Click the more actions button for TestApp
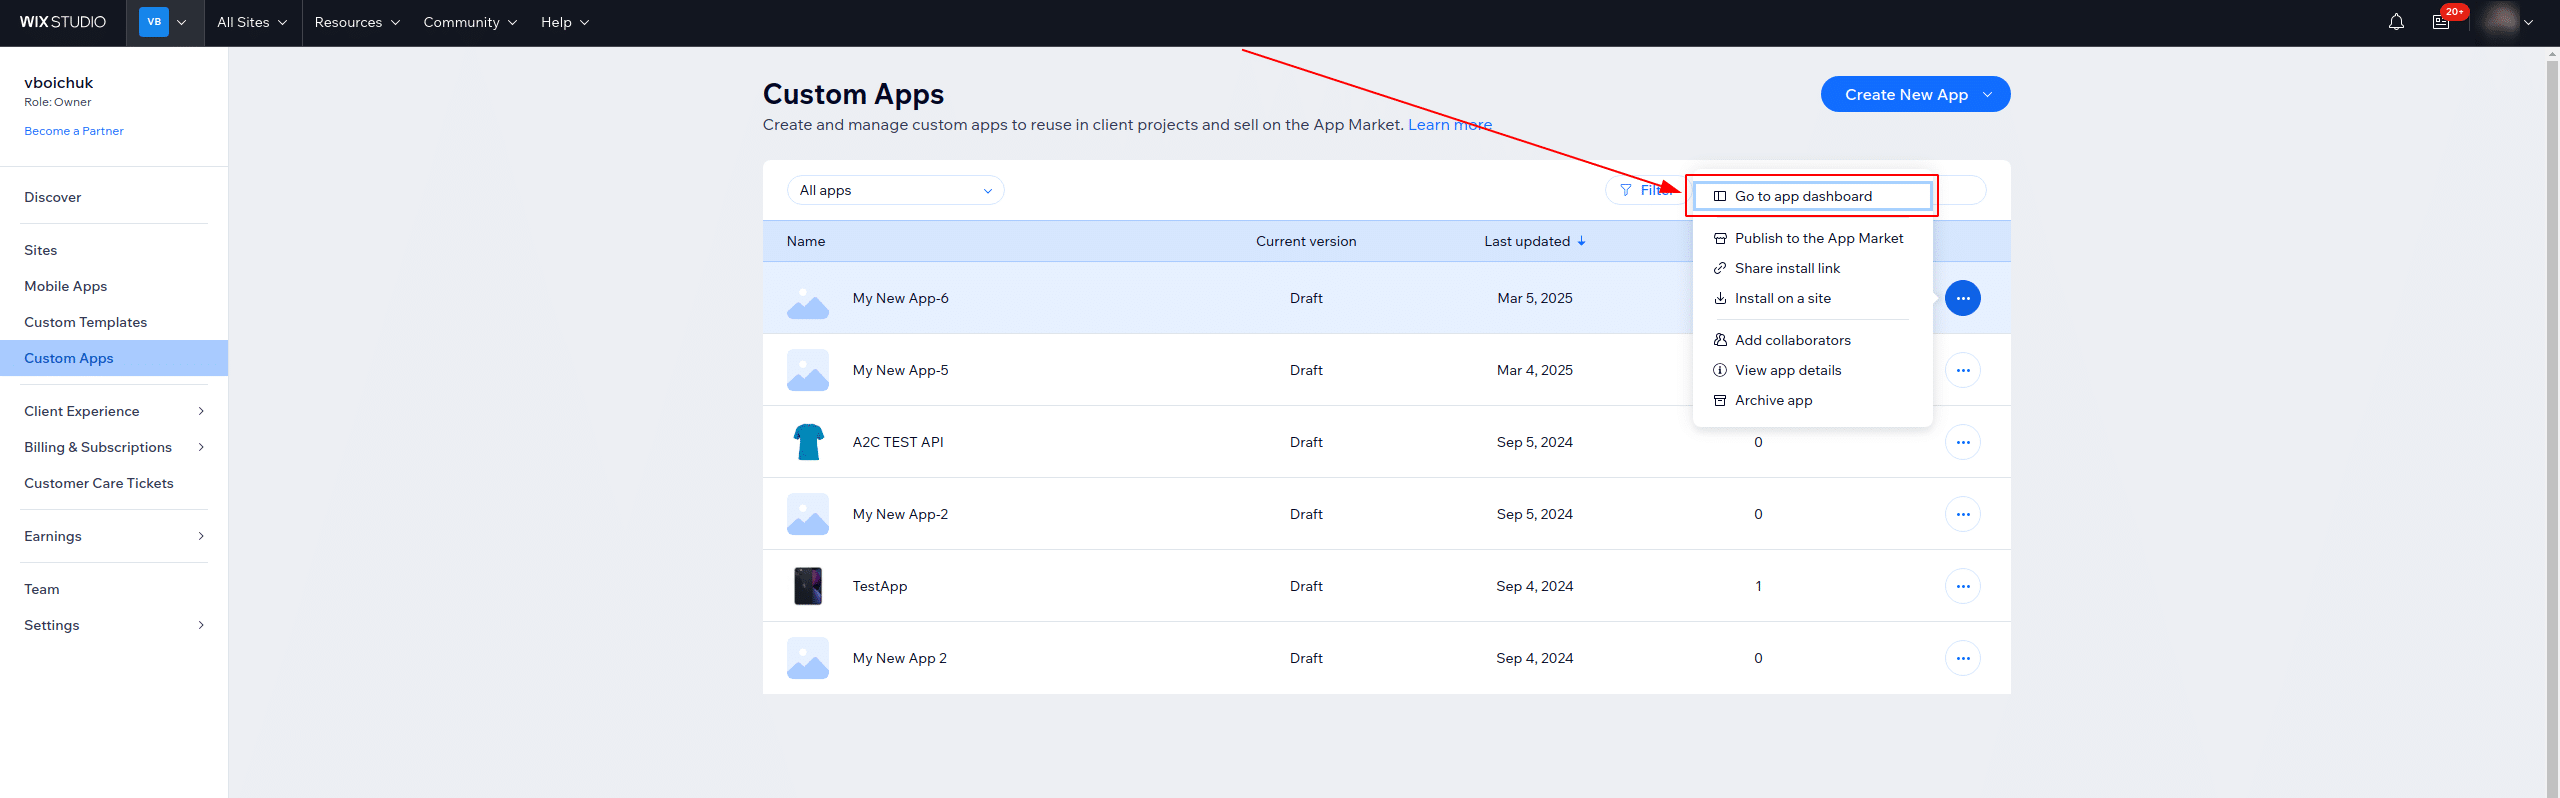This screenshot has width=2560, height=798. tap(1962, 586)
